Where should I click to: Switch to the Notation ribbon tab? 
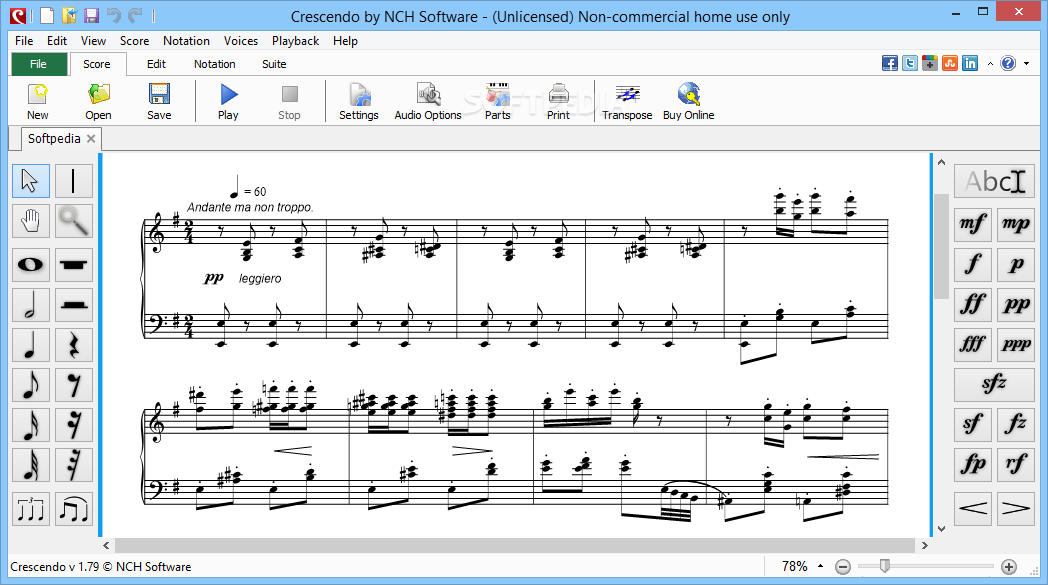coord(215,64)
